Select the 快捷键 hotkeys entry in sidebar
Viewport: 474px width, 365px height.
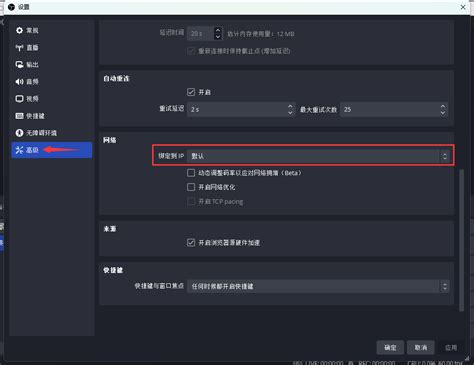(x=52, y=116)
